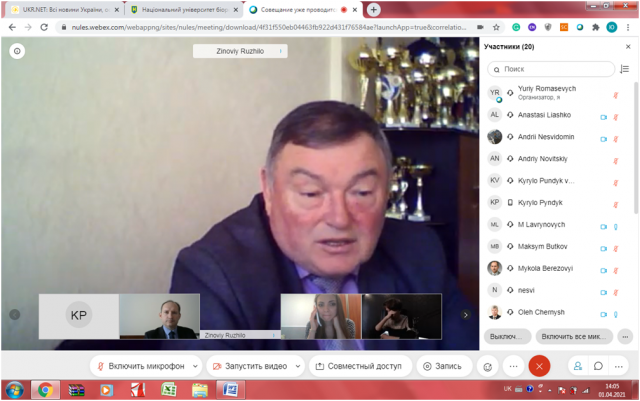The height and width of the screenshot is (401, 640).
Task: Click Включить микрофон button
Action: coord(141,366)
